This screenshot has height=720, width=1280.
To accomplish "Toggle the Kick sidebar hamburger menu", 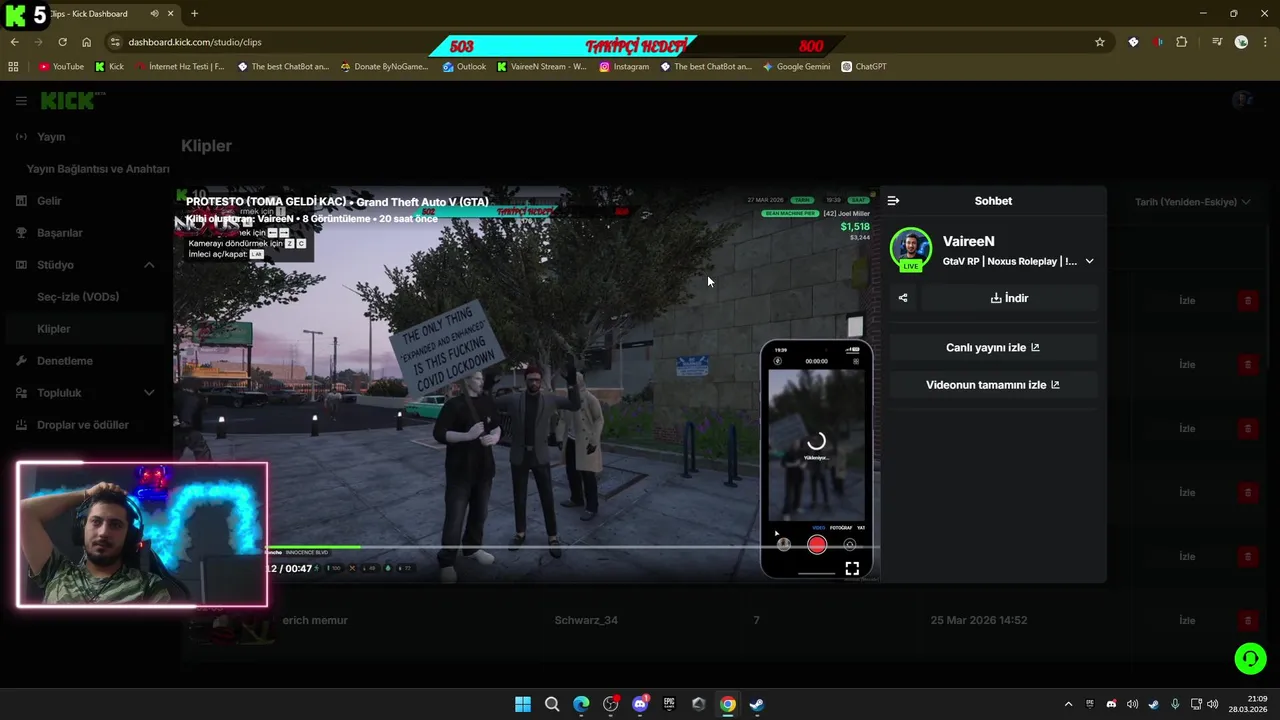I will 21,101.
